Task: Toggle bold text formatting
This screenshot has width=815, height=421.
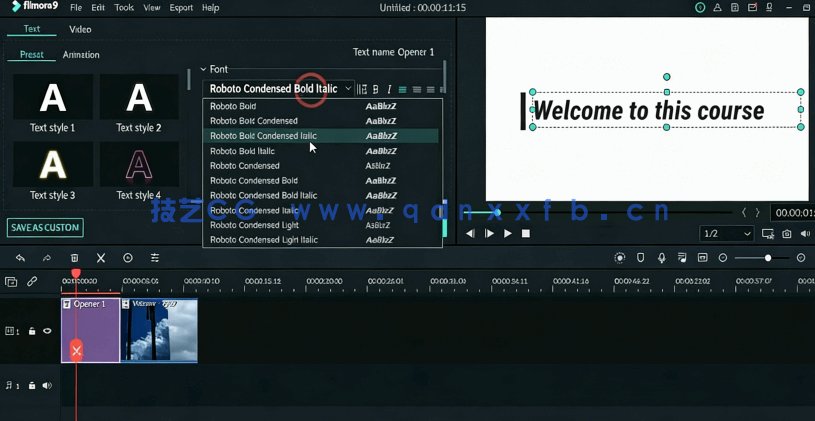Action: 376,90
